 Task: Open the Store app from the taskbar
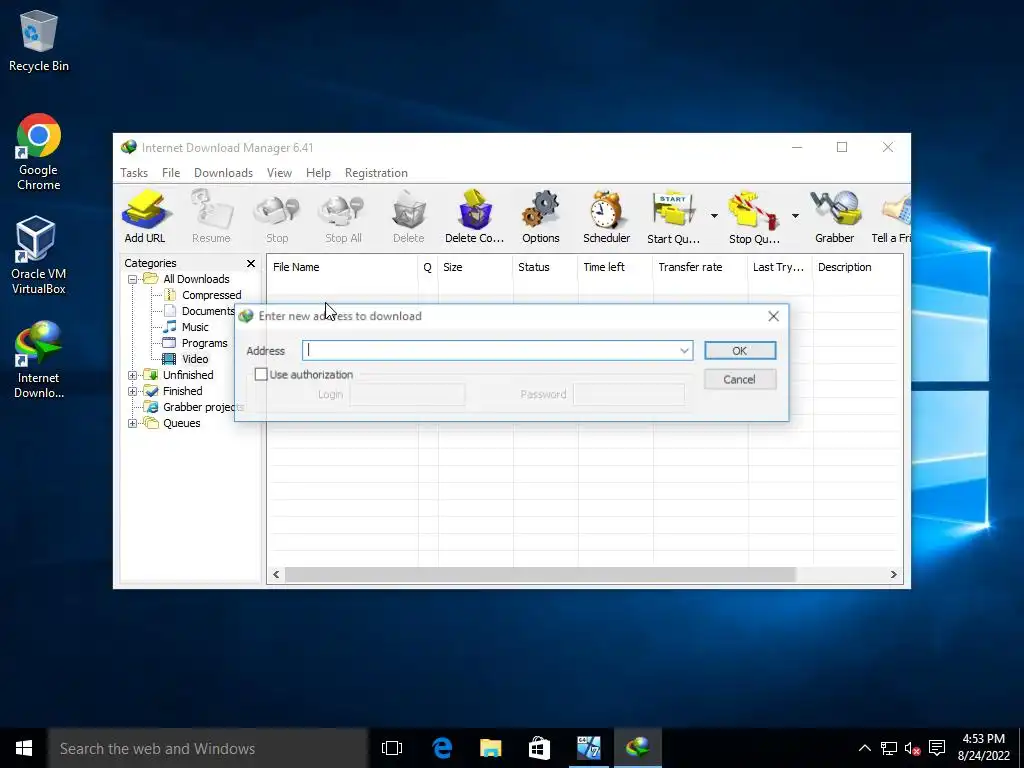[539, 748]
